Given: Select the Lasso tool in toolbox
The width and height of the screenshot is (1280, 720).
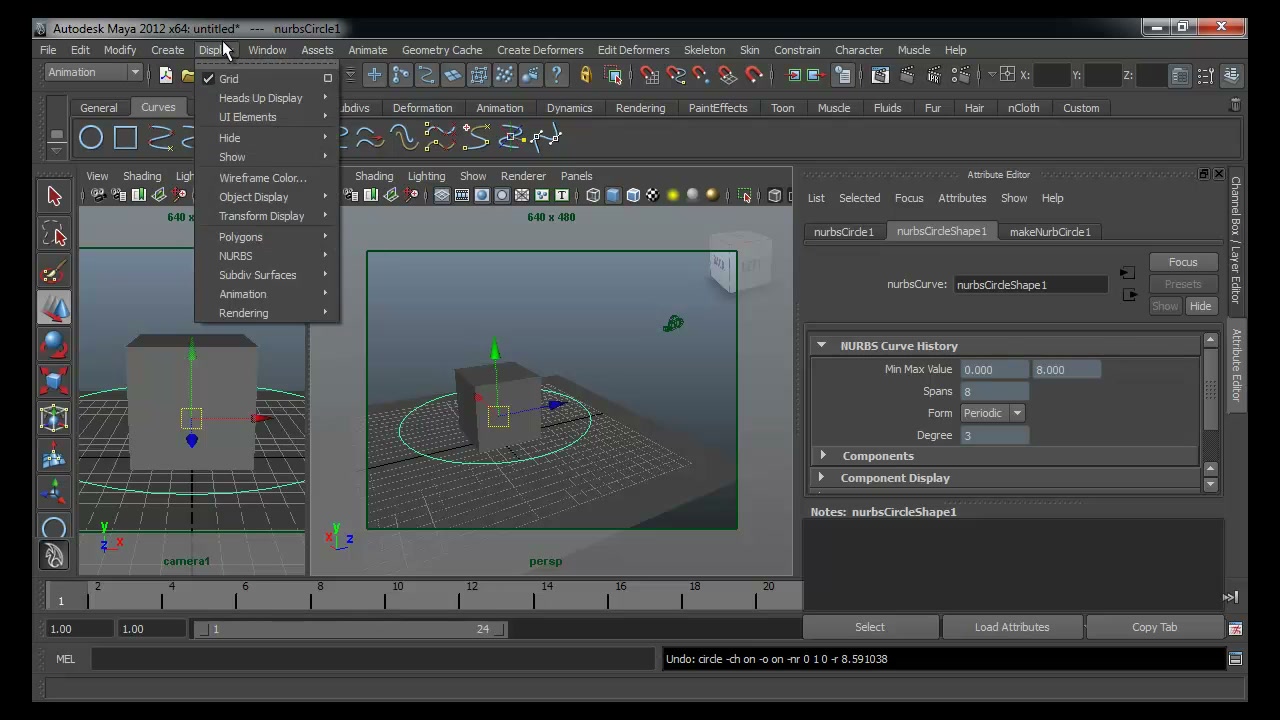Looking at the screenshot, I should point(54,235).
